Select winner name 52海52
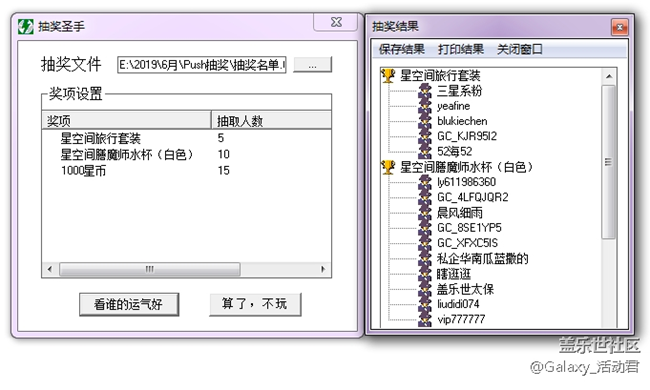The width and height of the screenshot is (650, 390). point(454,151)
